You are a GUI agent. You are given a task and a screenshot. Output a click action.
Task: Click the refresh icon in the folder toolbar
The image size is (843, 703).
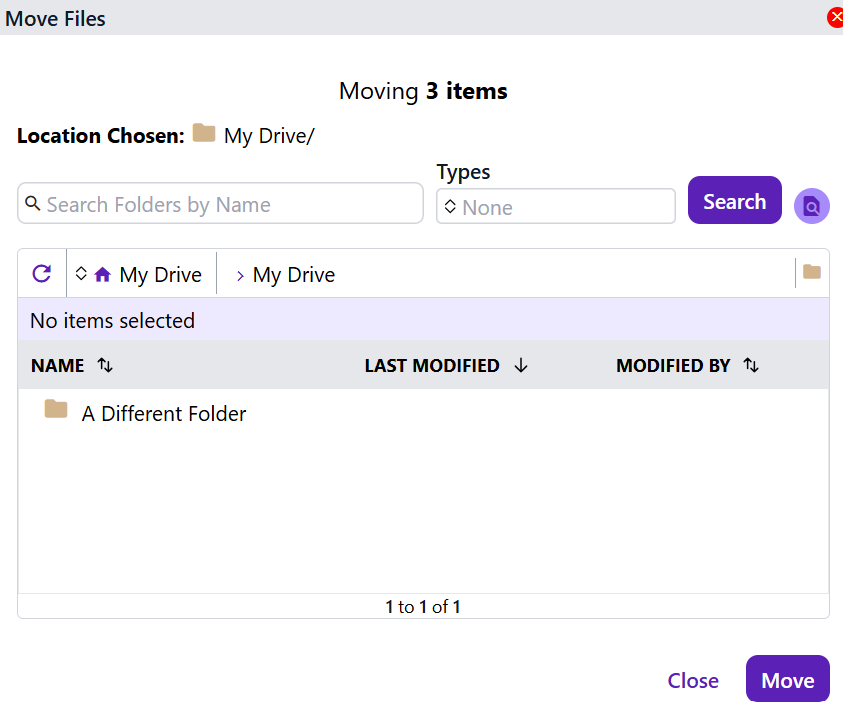42,274
